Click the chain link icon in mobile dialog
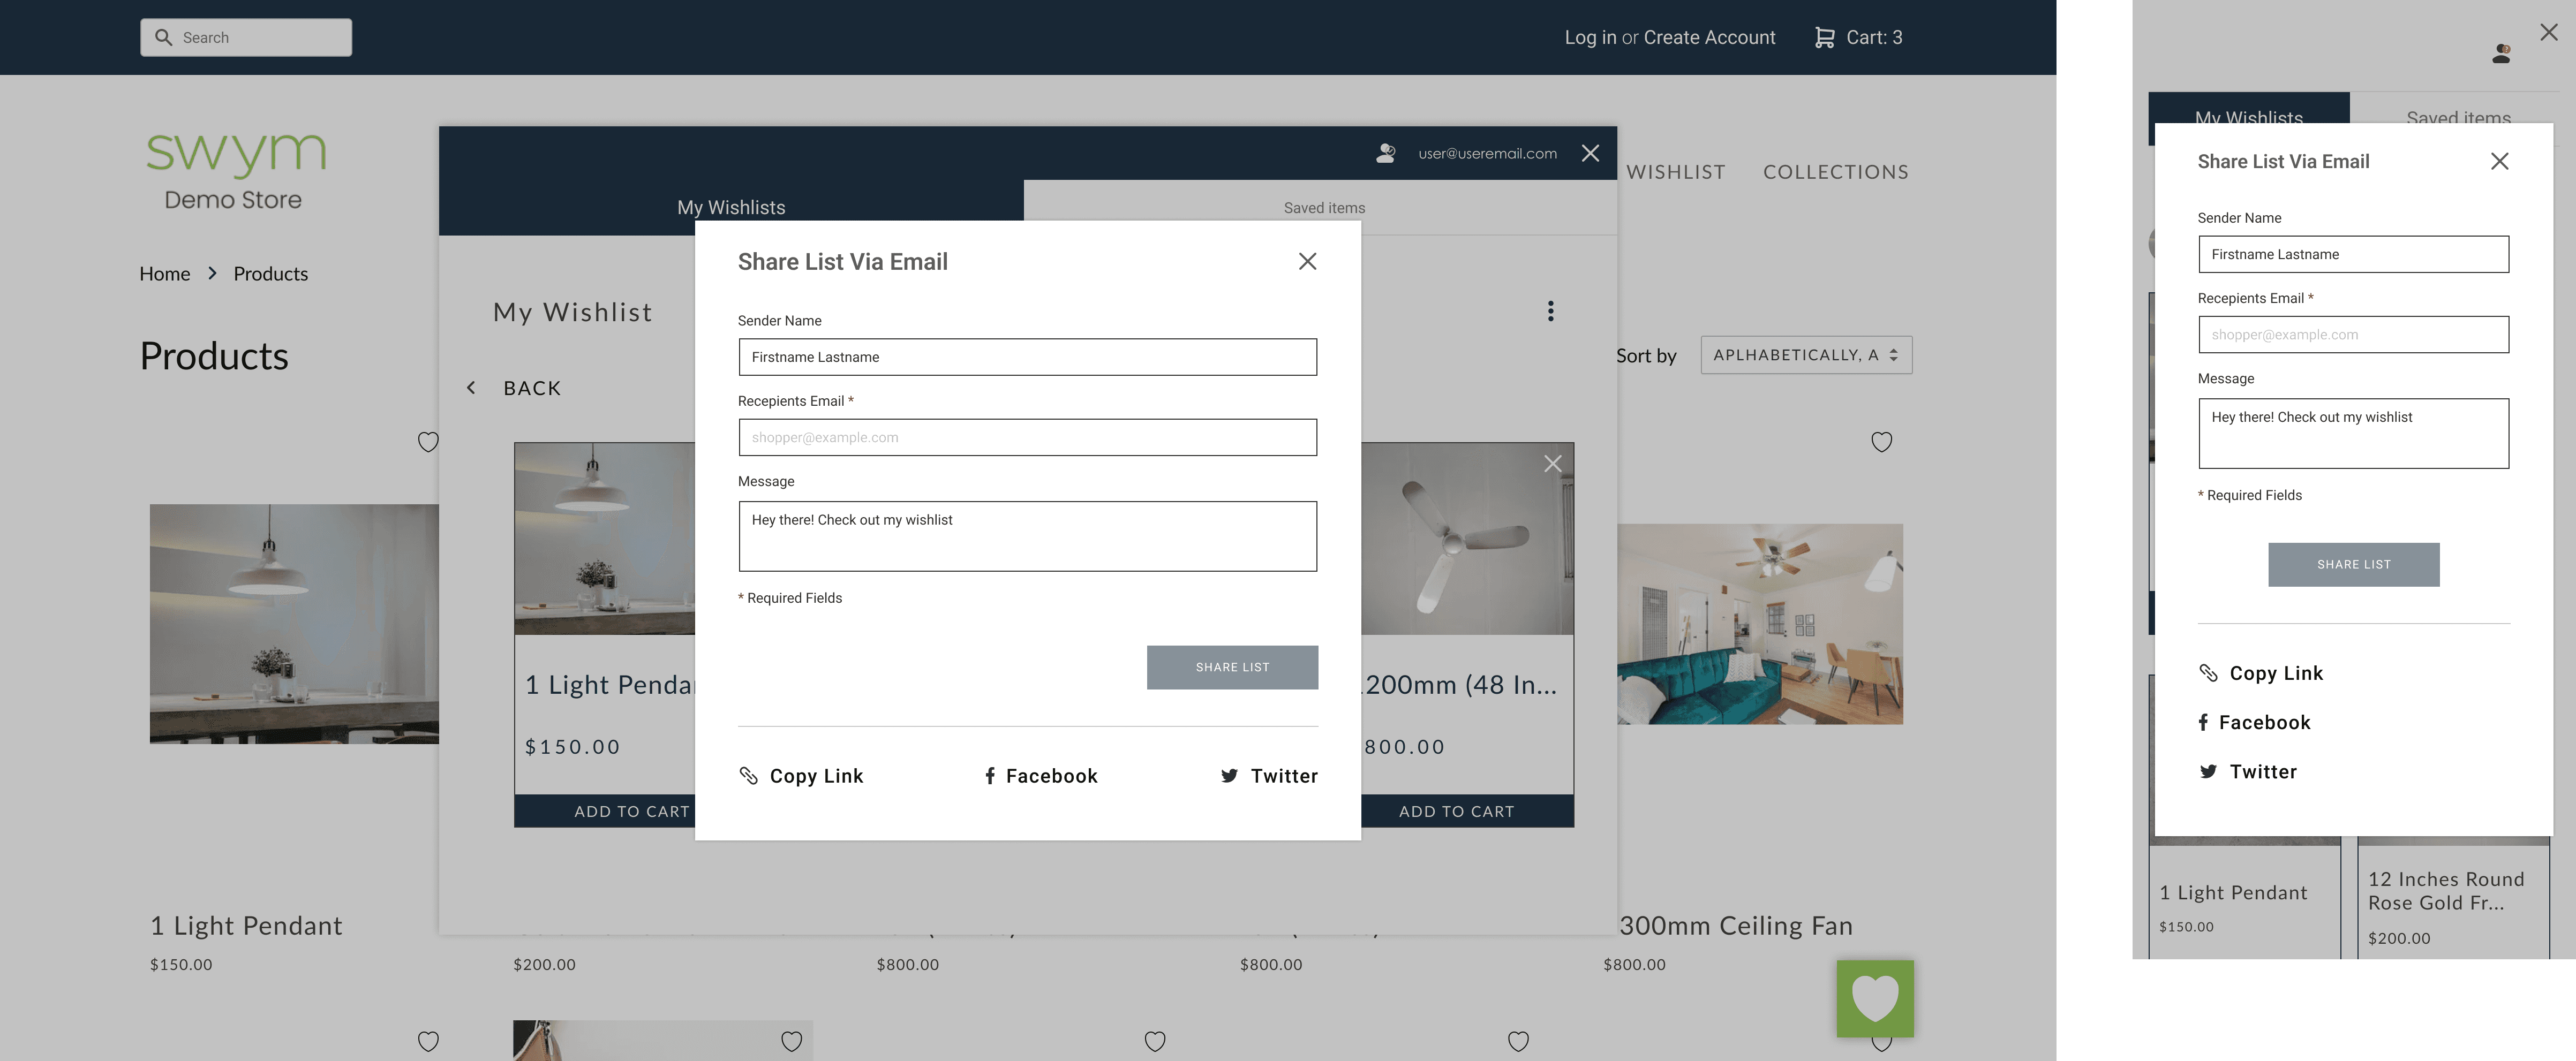 2208,673
